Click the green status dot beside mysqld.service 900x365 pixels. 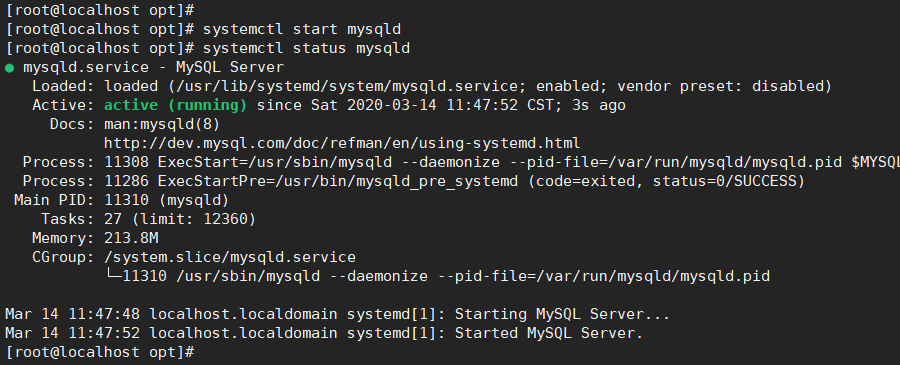9,68
